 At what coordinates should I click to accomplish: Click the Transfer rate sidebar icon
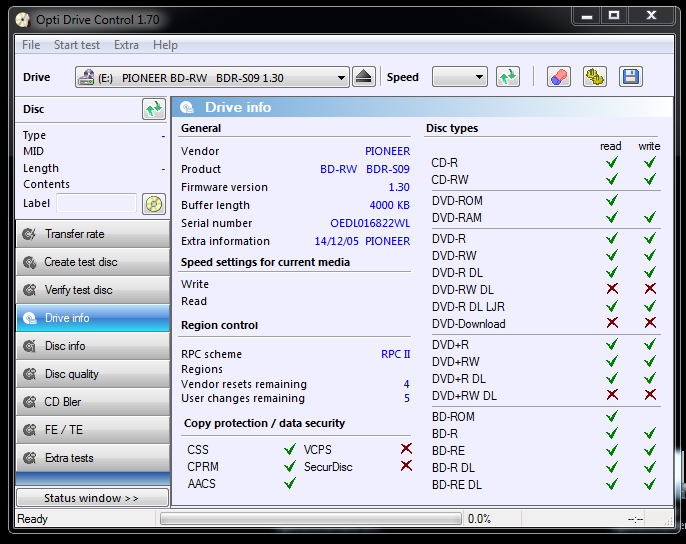point(30,234)
